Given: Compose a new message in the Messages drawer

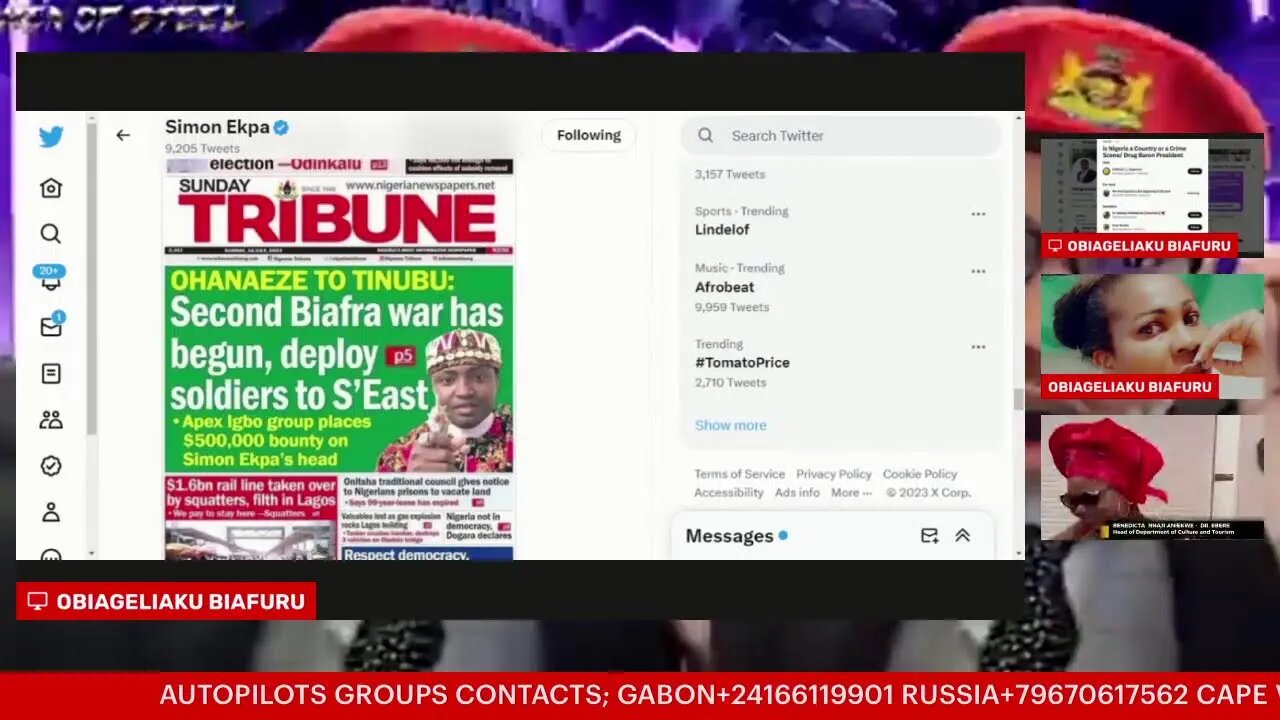Looking at the screenshot, I should pos(929,536).
